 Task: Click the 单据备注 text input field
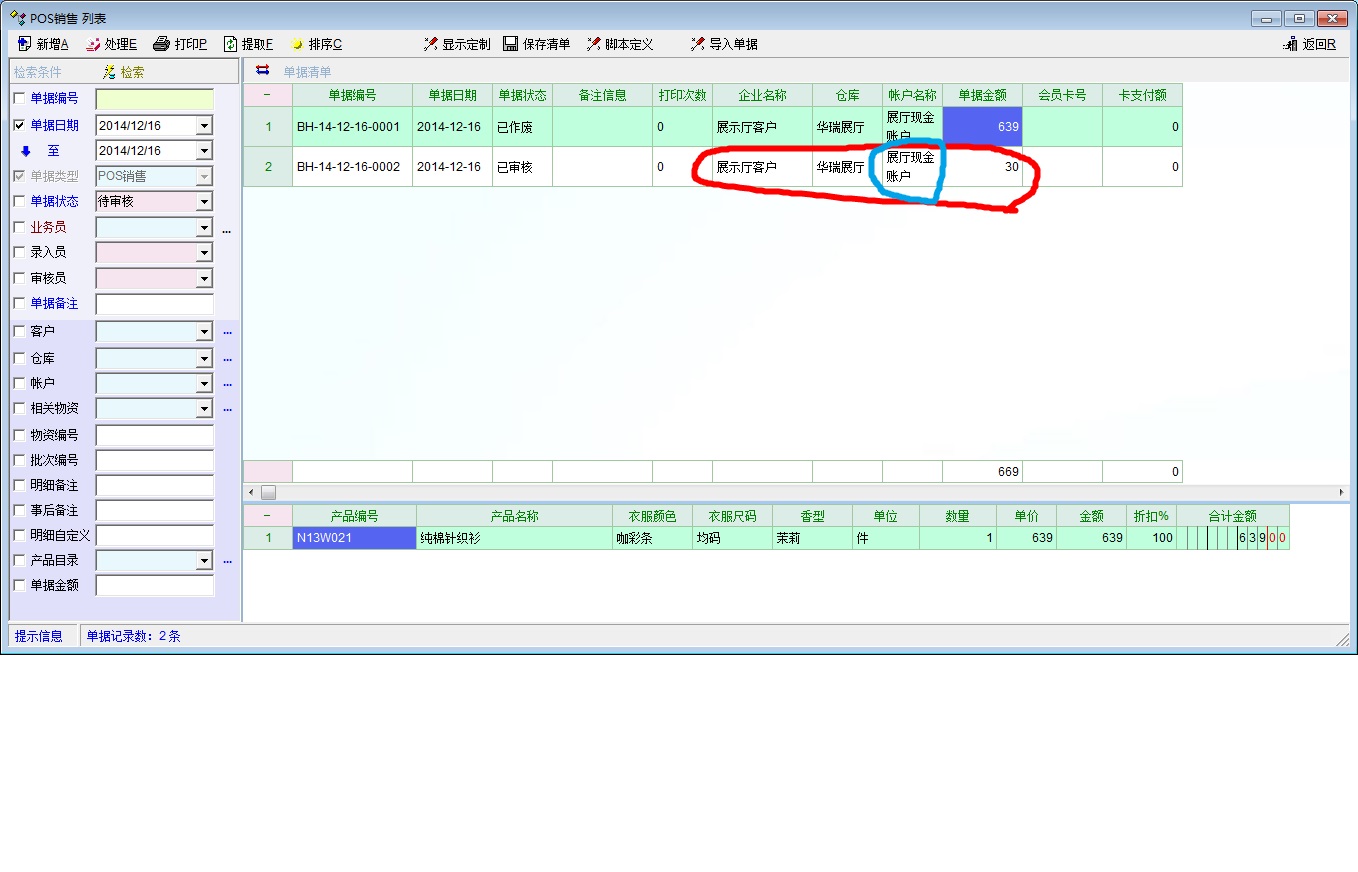click(x=155, y=304)
